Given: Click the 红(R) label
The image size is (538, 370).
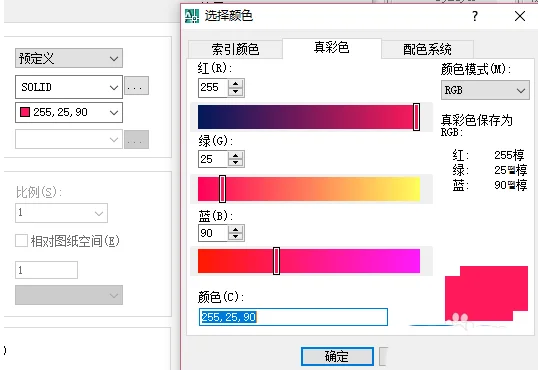Looking at the screenshot, I should [215, 68].
